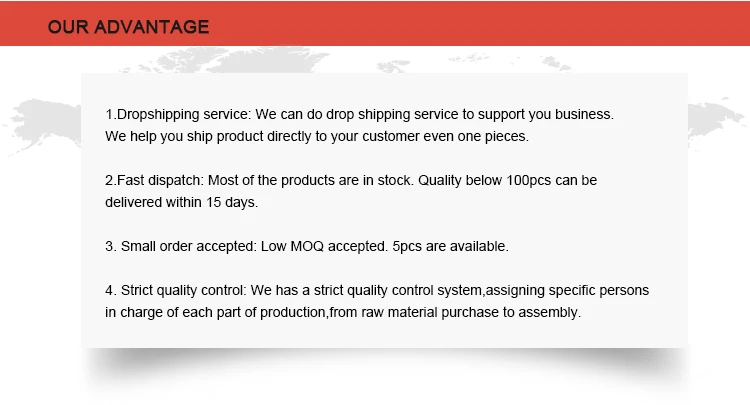Click the line starting "in charge of each part"
Viewport: 750px width, 405px height.
[x=343, y=312]
